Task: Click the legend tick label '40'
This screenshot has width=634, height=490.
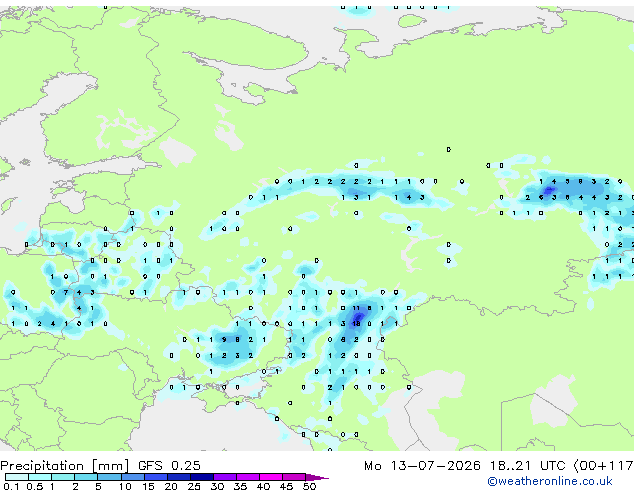Action: click(263, 486)
